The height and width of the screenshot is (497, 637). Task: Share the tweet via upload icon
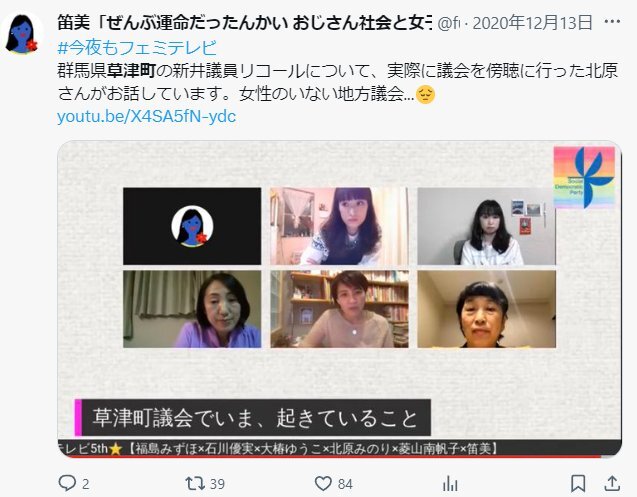(x=612, y=483)
